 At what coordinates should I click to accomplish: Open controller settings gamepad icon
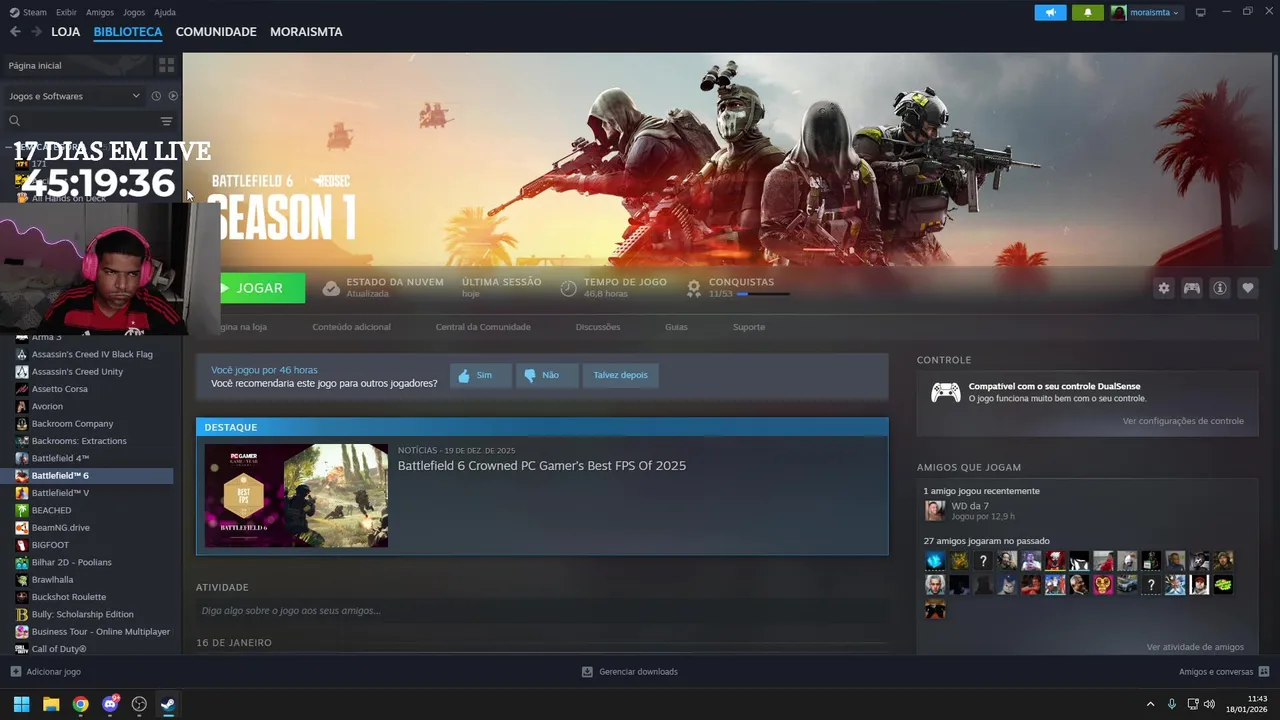point(1192,288)
